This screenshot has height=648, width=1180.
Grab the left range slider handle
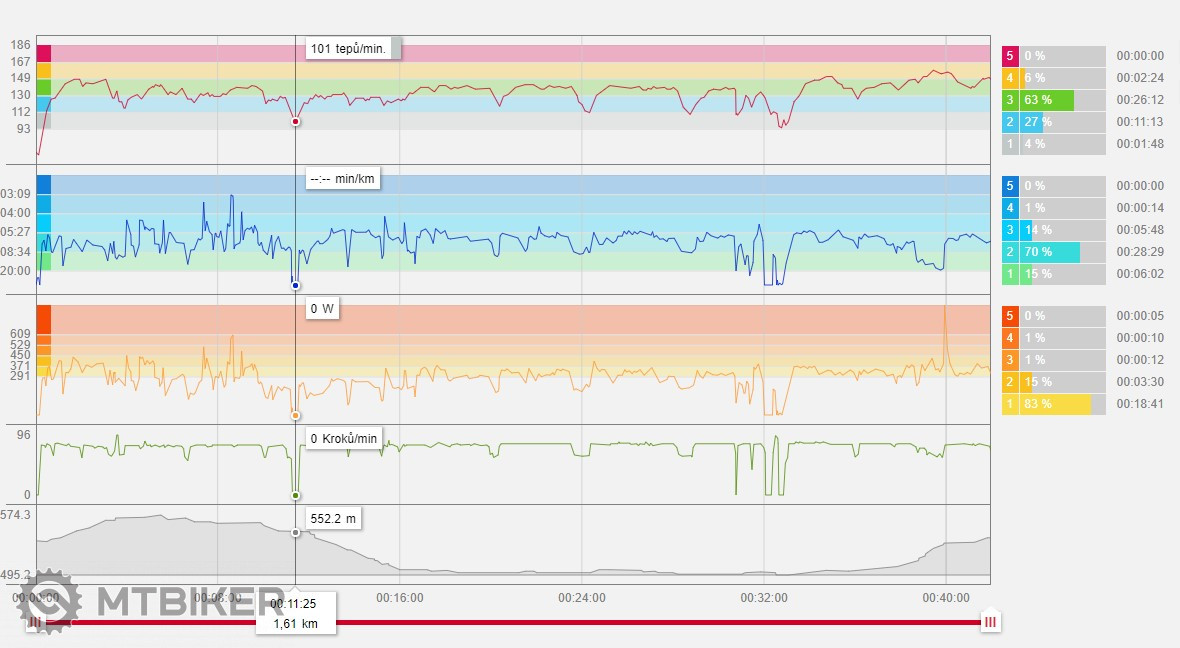(36, 622)
